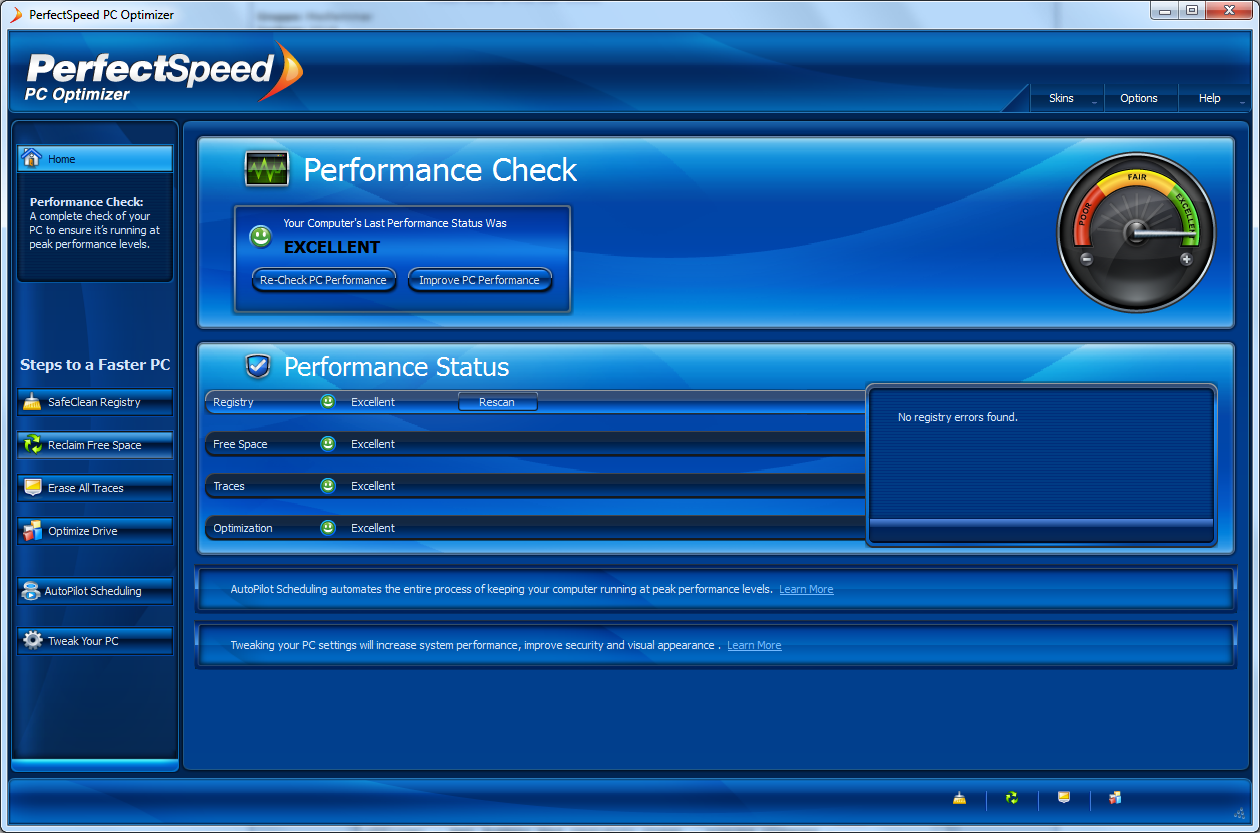Close the PerfectSpeed PC Optimizer window
Screen dimensions: 1260x833
click(x=1228, y=11)
